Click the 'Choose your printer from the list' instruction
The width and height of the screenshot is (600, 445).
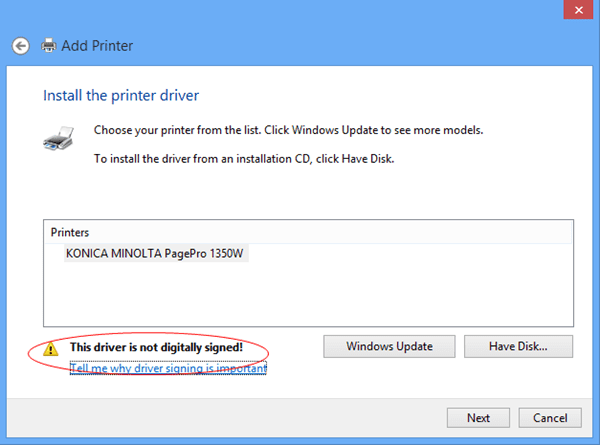tap(289, 130)
